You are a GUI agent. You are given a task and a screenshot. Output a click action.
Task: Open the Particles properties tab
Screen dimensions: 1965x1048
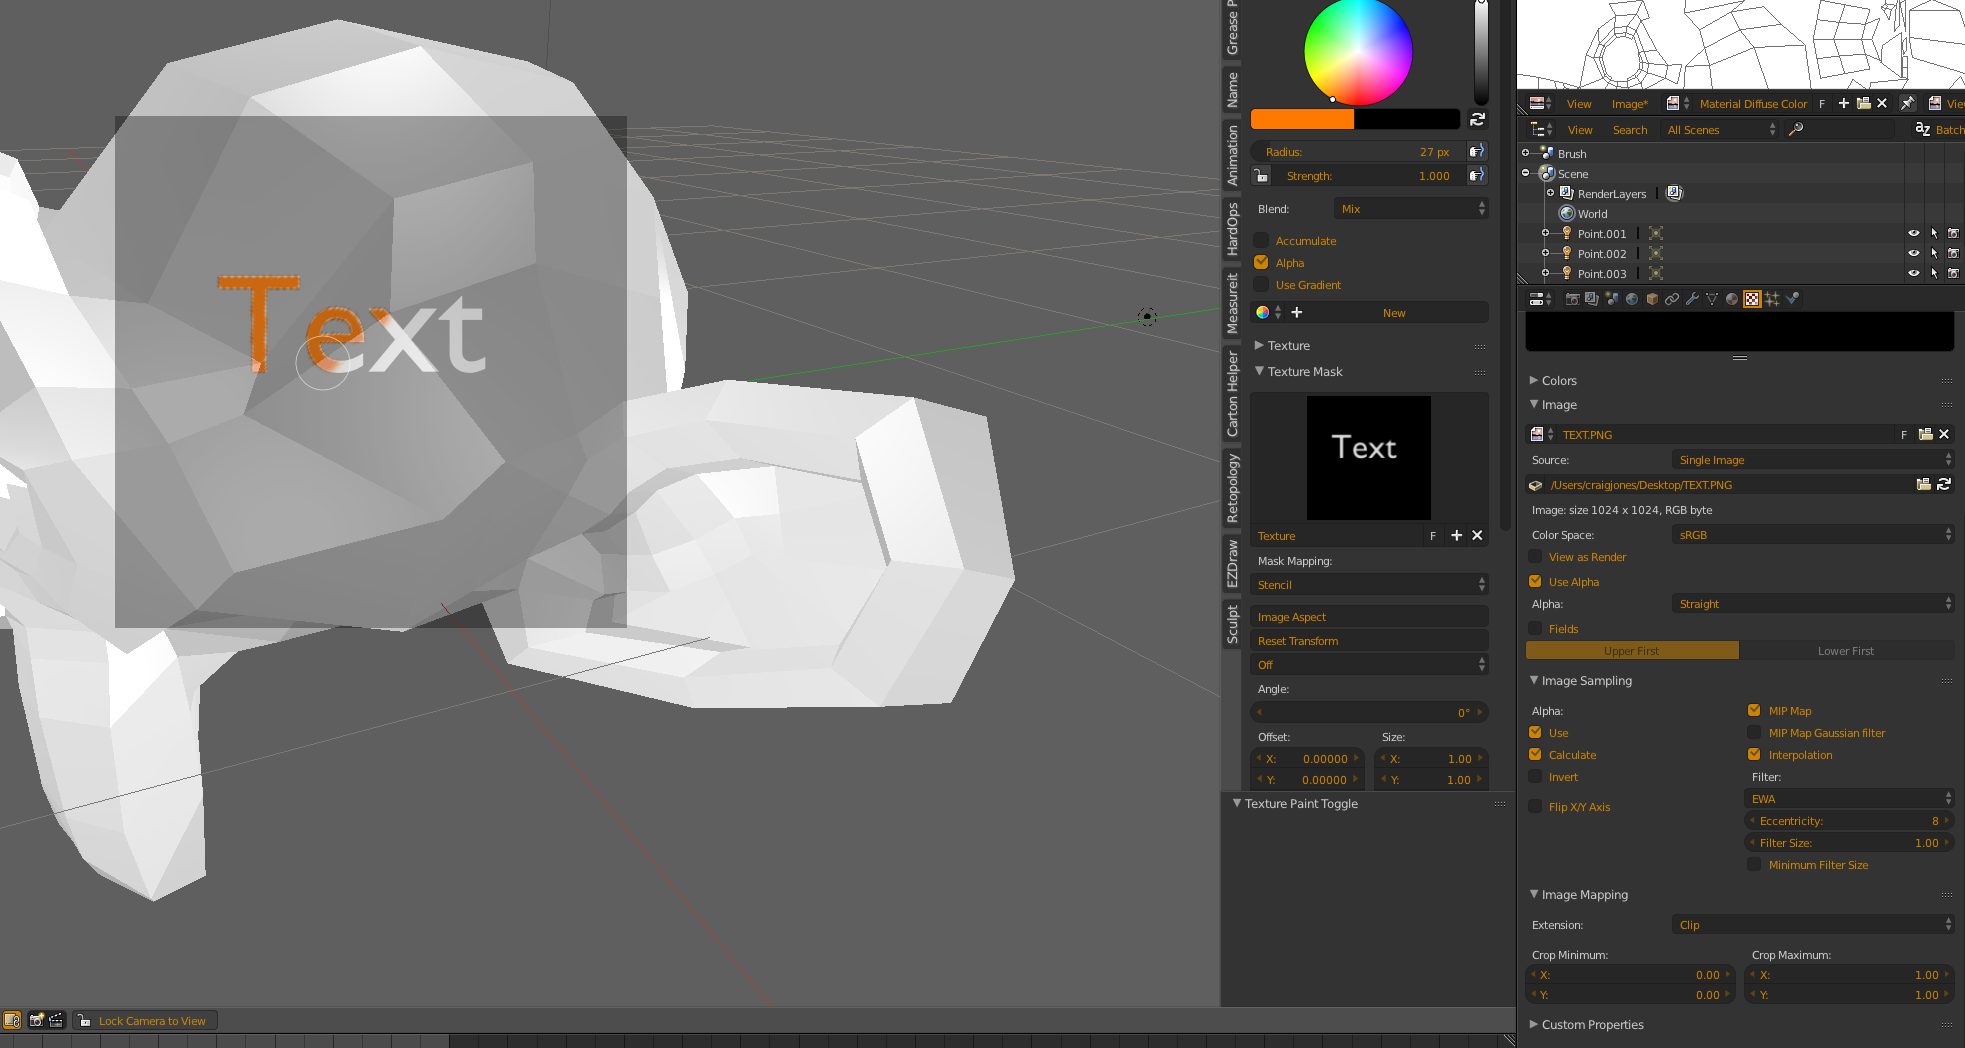coord(1772,299)
